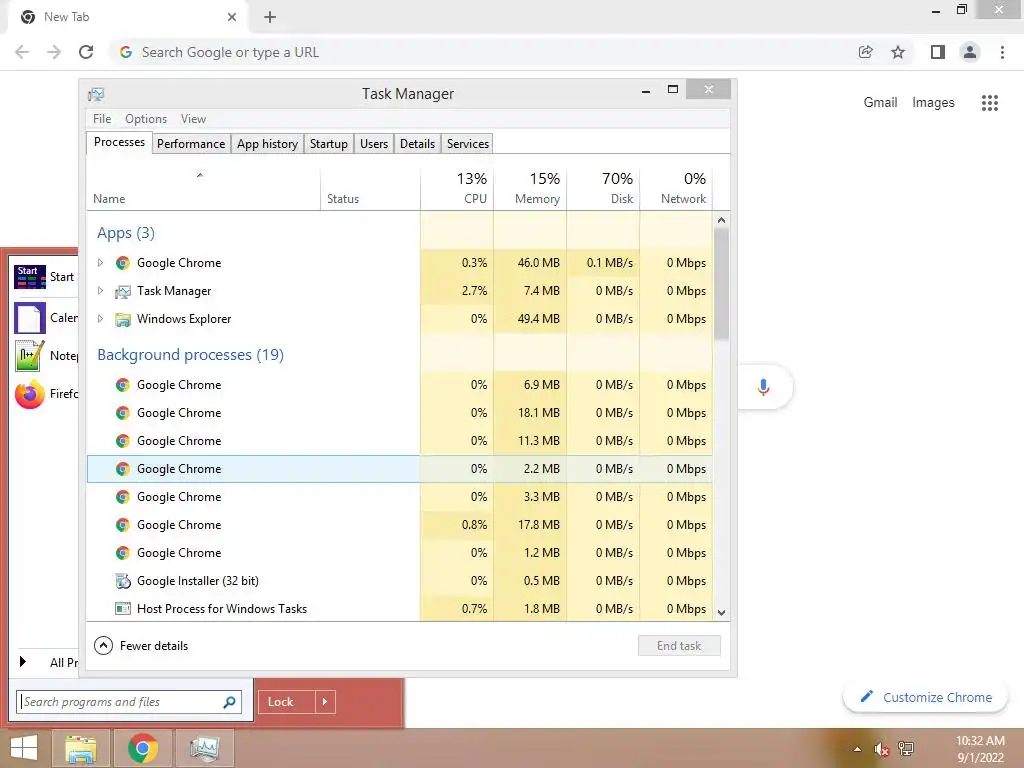Switch to the Details tab

point(417,144)
